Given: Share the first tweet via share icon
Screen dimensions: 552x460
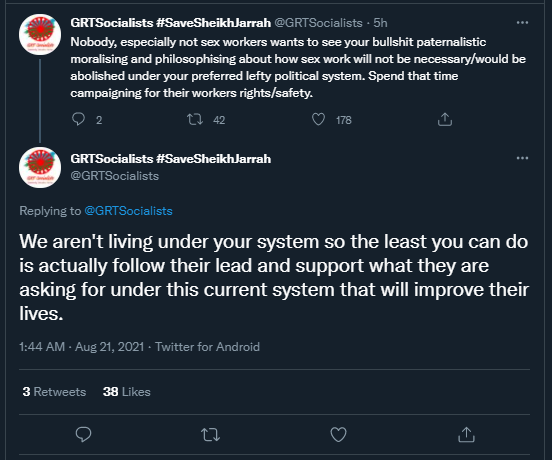Looking at the screenshot, I should (445, 119).
